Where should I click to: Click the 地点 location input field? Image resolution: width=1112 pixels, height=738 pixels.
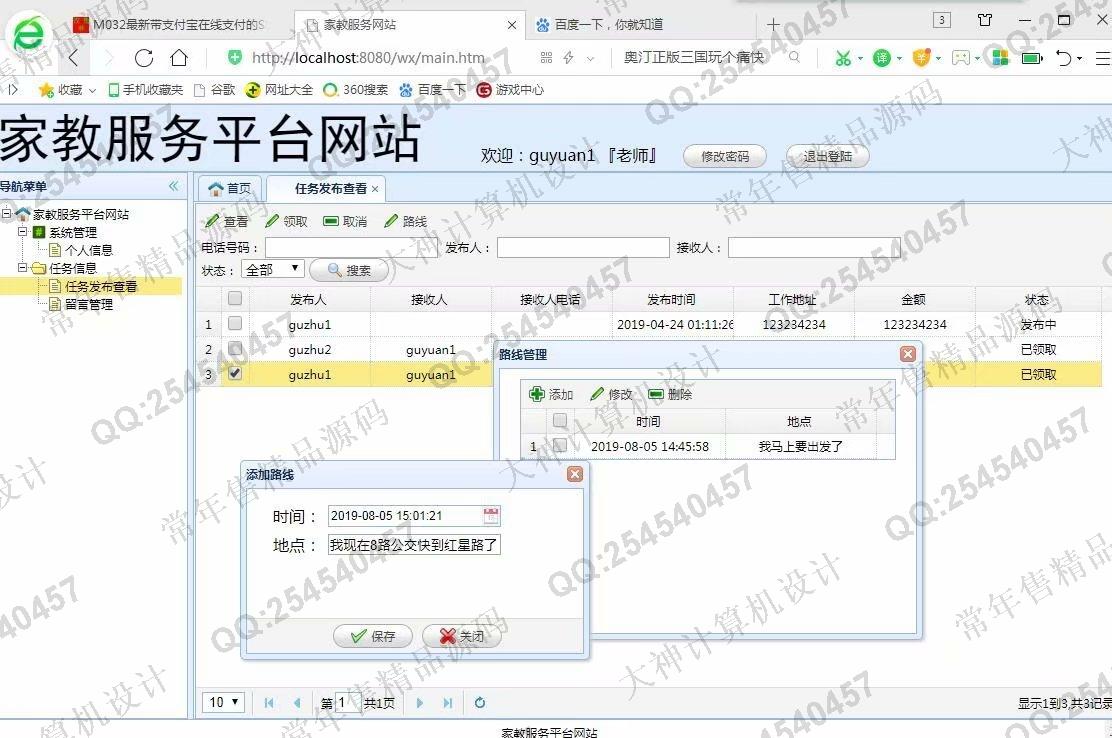414,545
